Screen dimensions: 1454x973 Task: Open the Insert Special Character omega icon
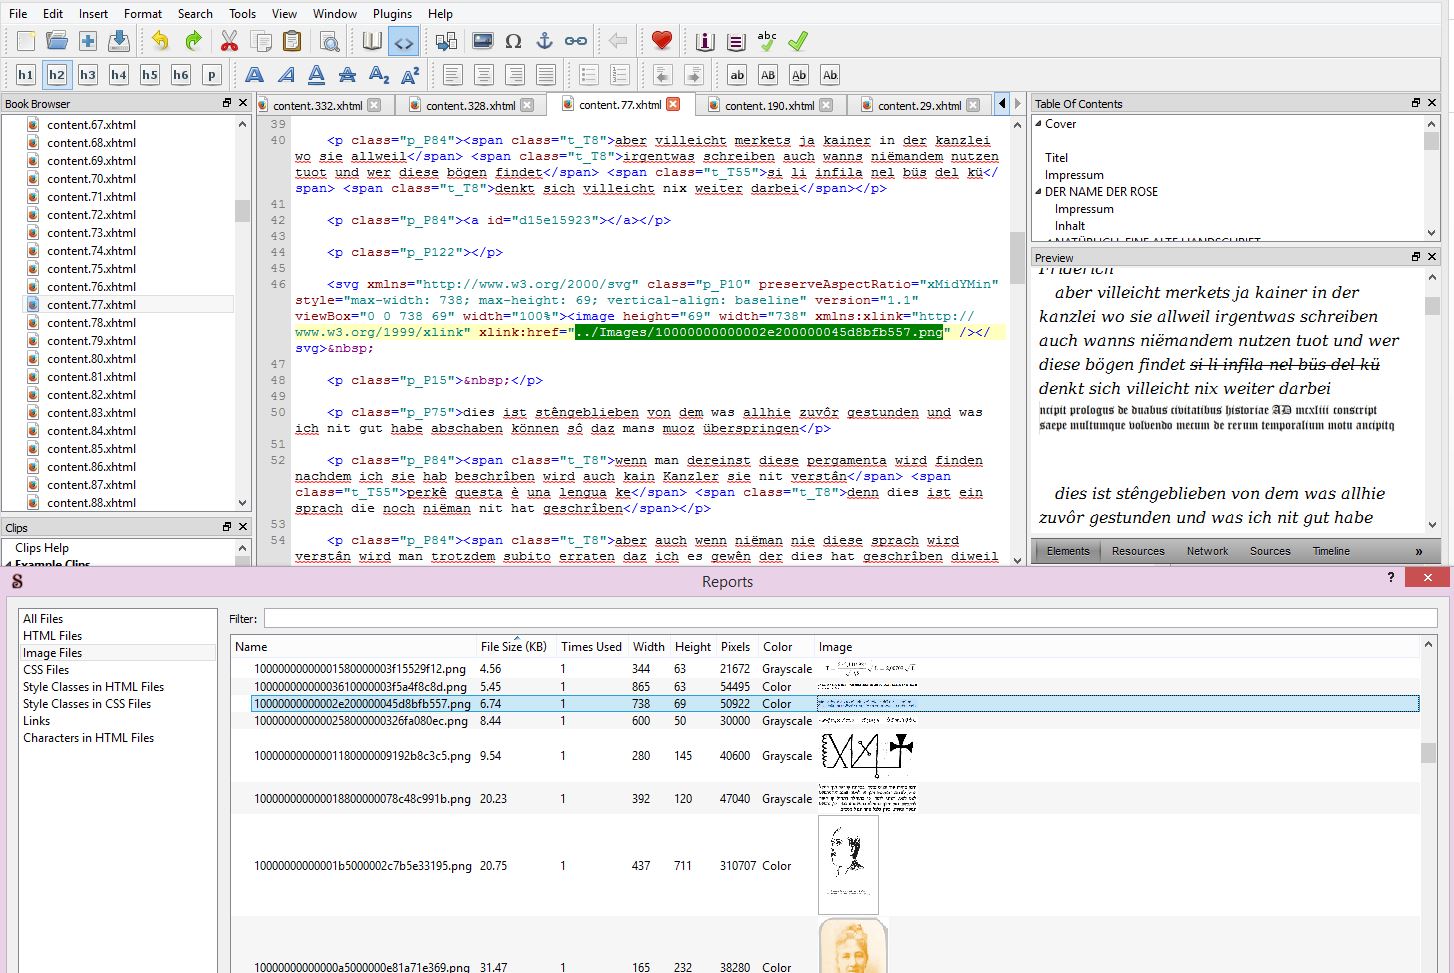(513, 42)
